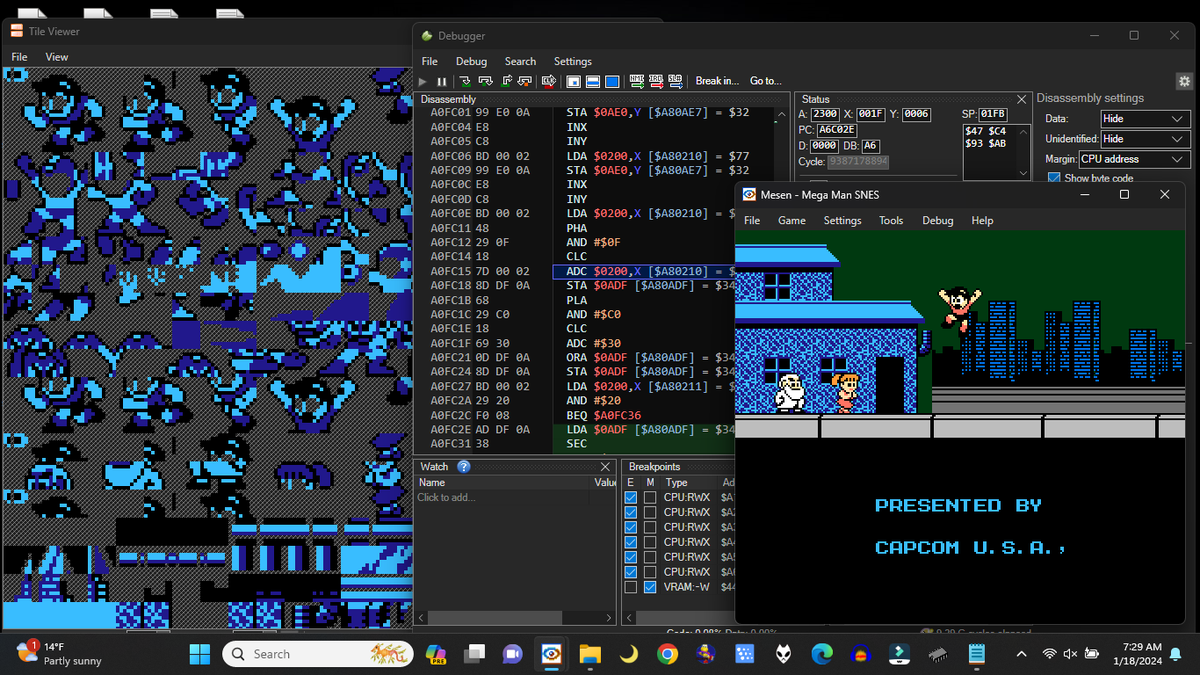
Task: Click the Run one scanline icon
Action: [593, 81]
